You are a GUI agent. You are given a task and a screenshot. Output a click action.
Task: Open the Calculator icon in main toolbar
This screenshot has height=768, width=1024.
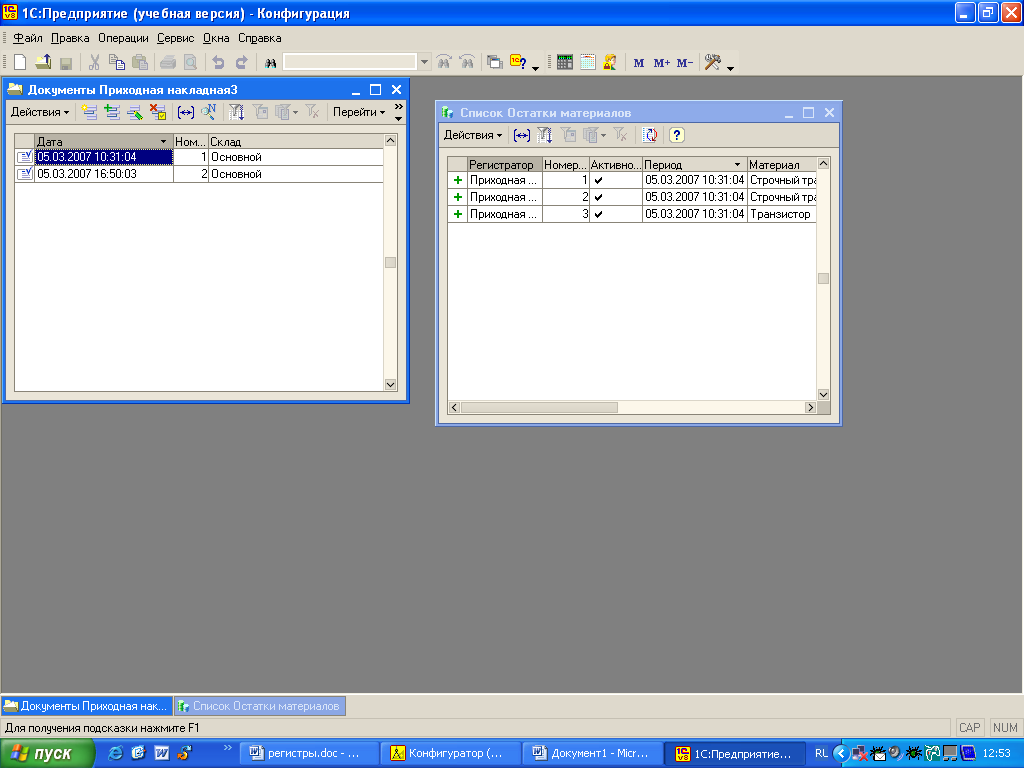[565, 62]
